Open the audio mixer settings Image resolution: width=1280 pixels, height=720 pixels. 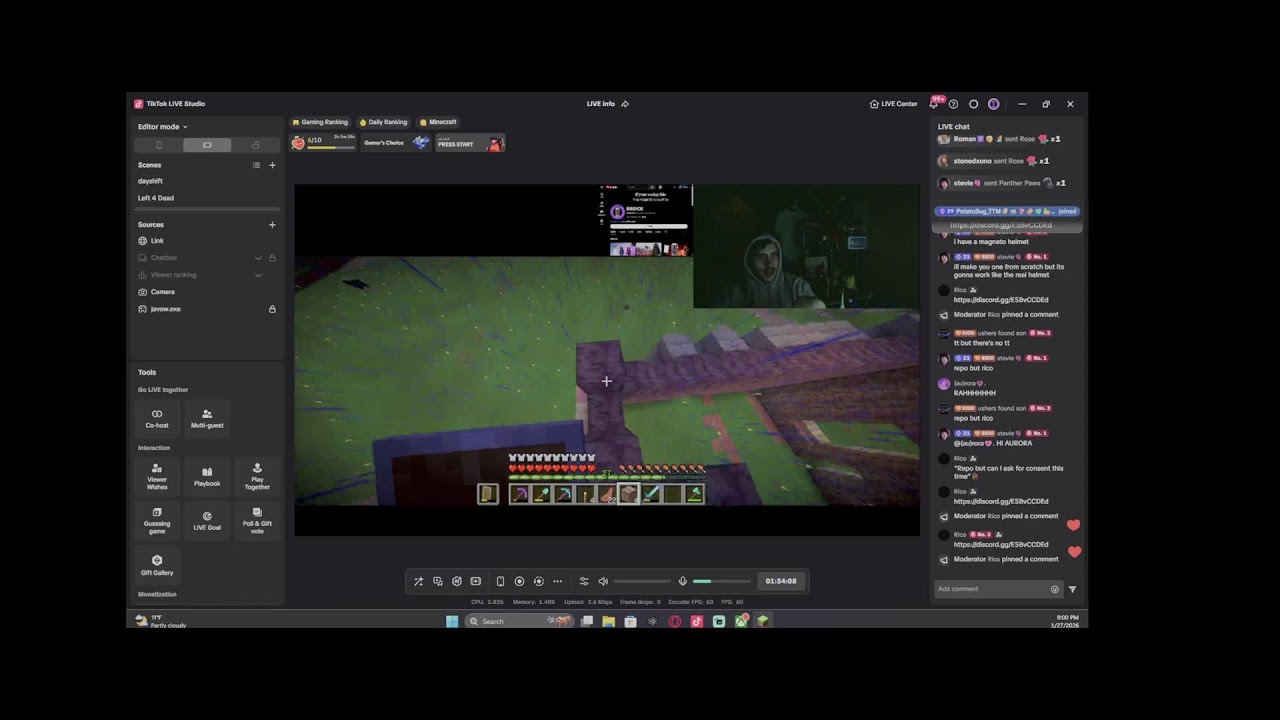point(584,581)
